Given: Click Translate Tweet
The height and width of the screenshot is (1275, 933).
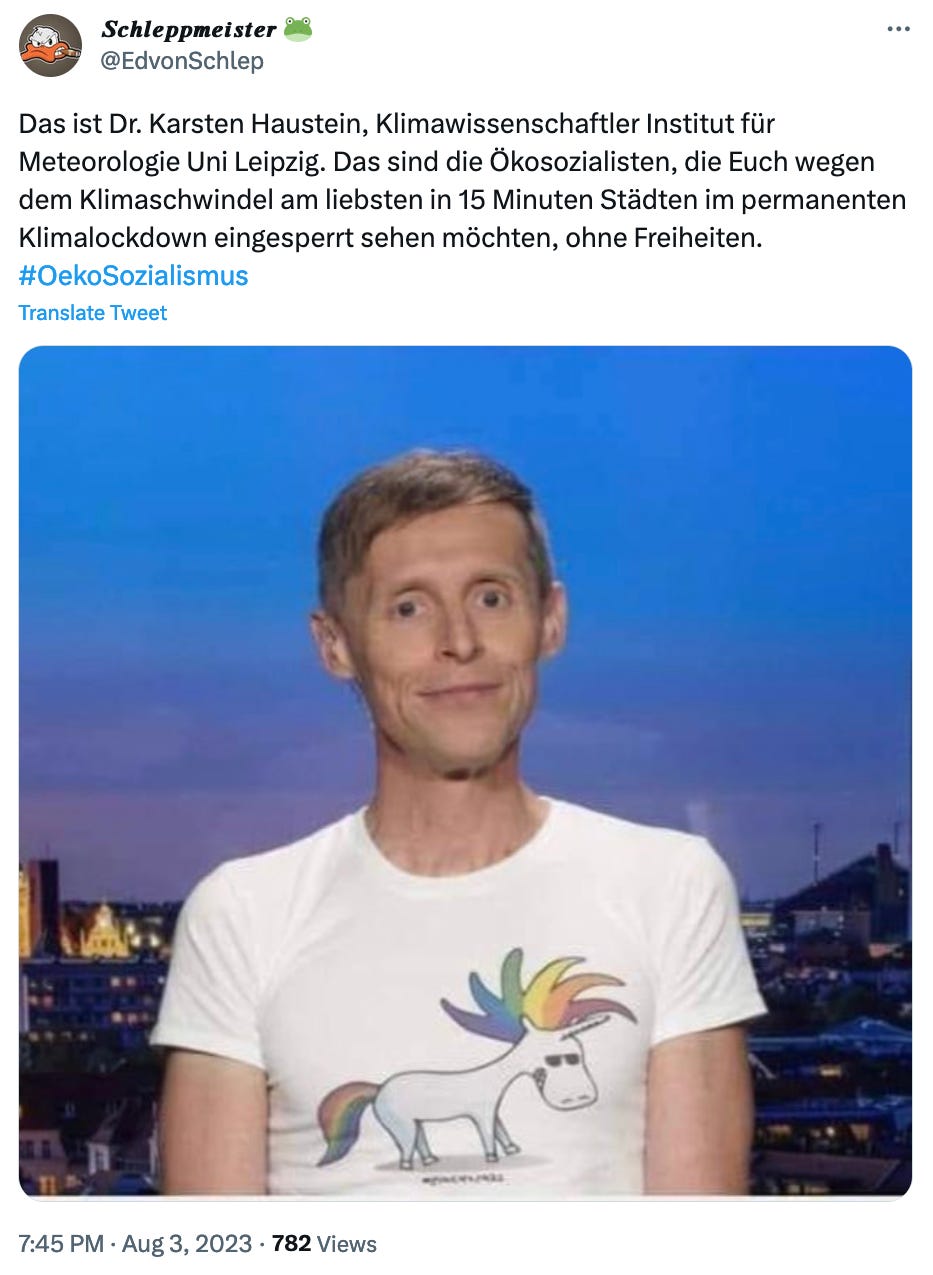Looking at the screenshot, I should coord(93,313).
